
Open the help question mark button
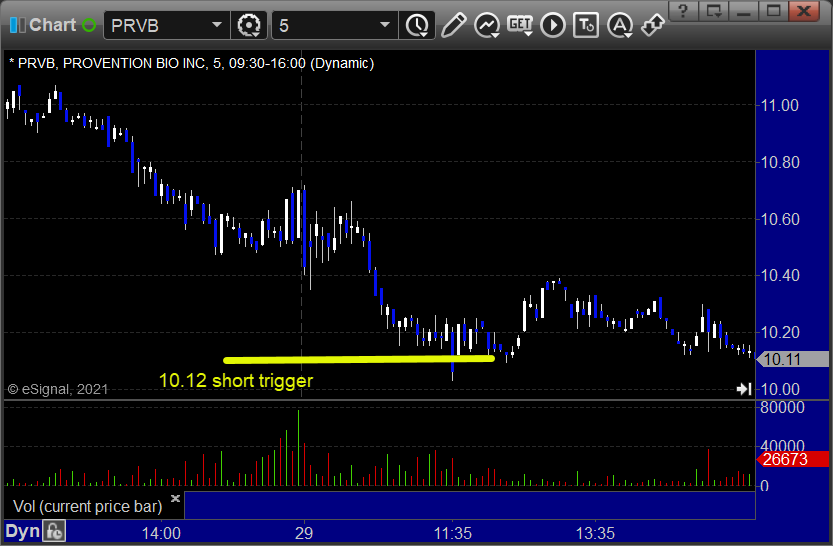click(683, 10)
